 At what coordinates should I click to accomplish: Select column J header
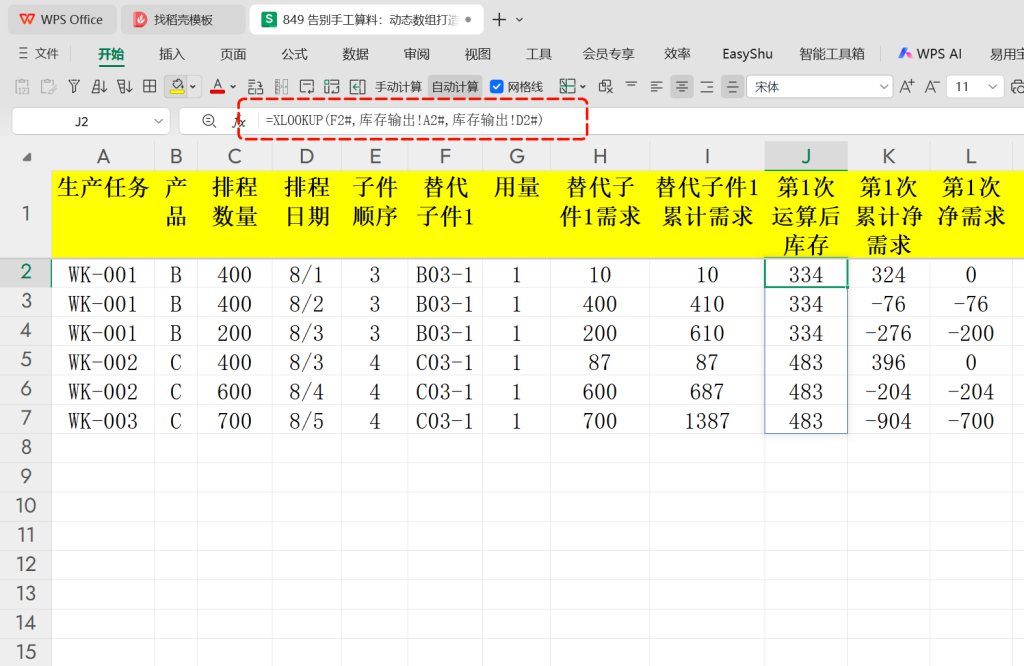806,156
